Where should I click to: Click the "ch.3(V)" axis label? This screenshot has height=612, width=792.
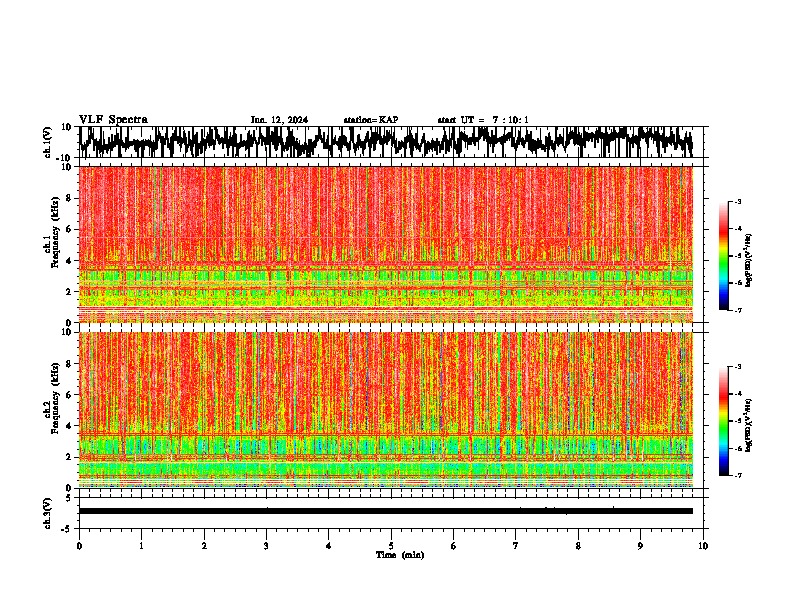pos(48,514)
